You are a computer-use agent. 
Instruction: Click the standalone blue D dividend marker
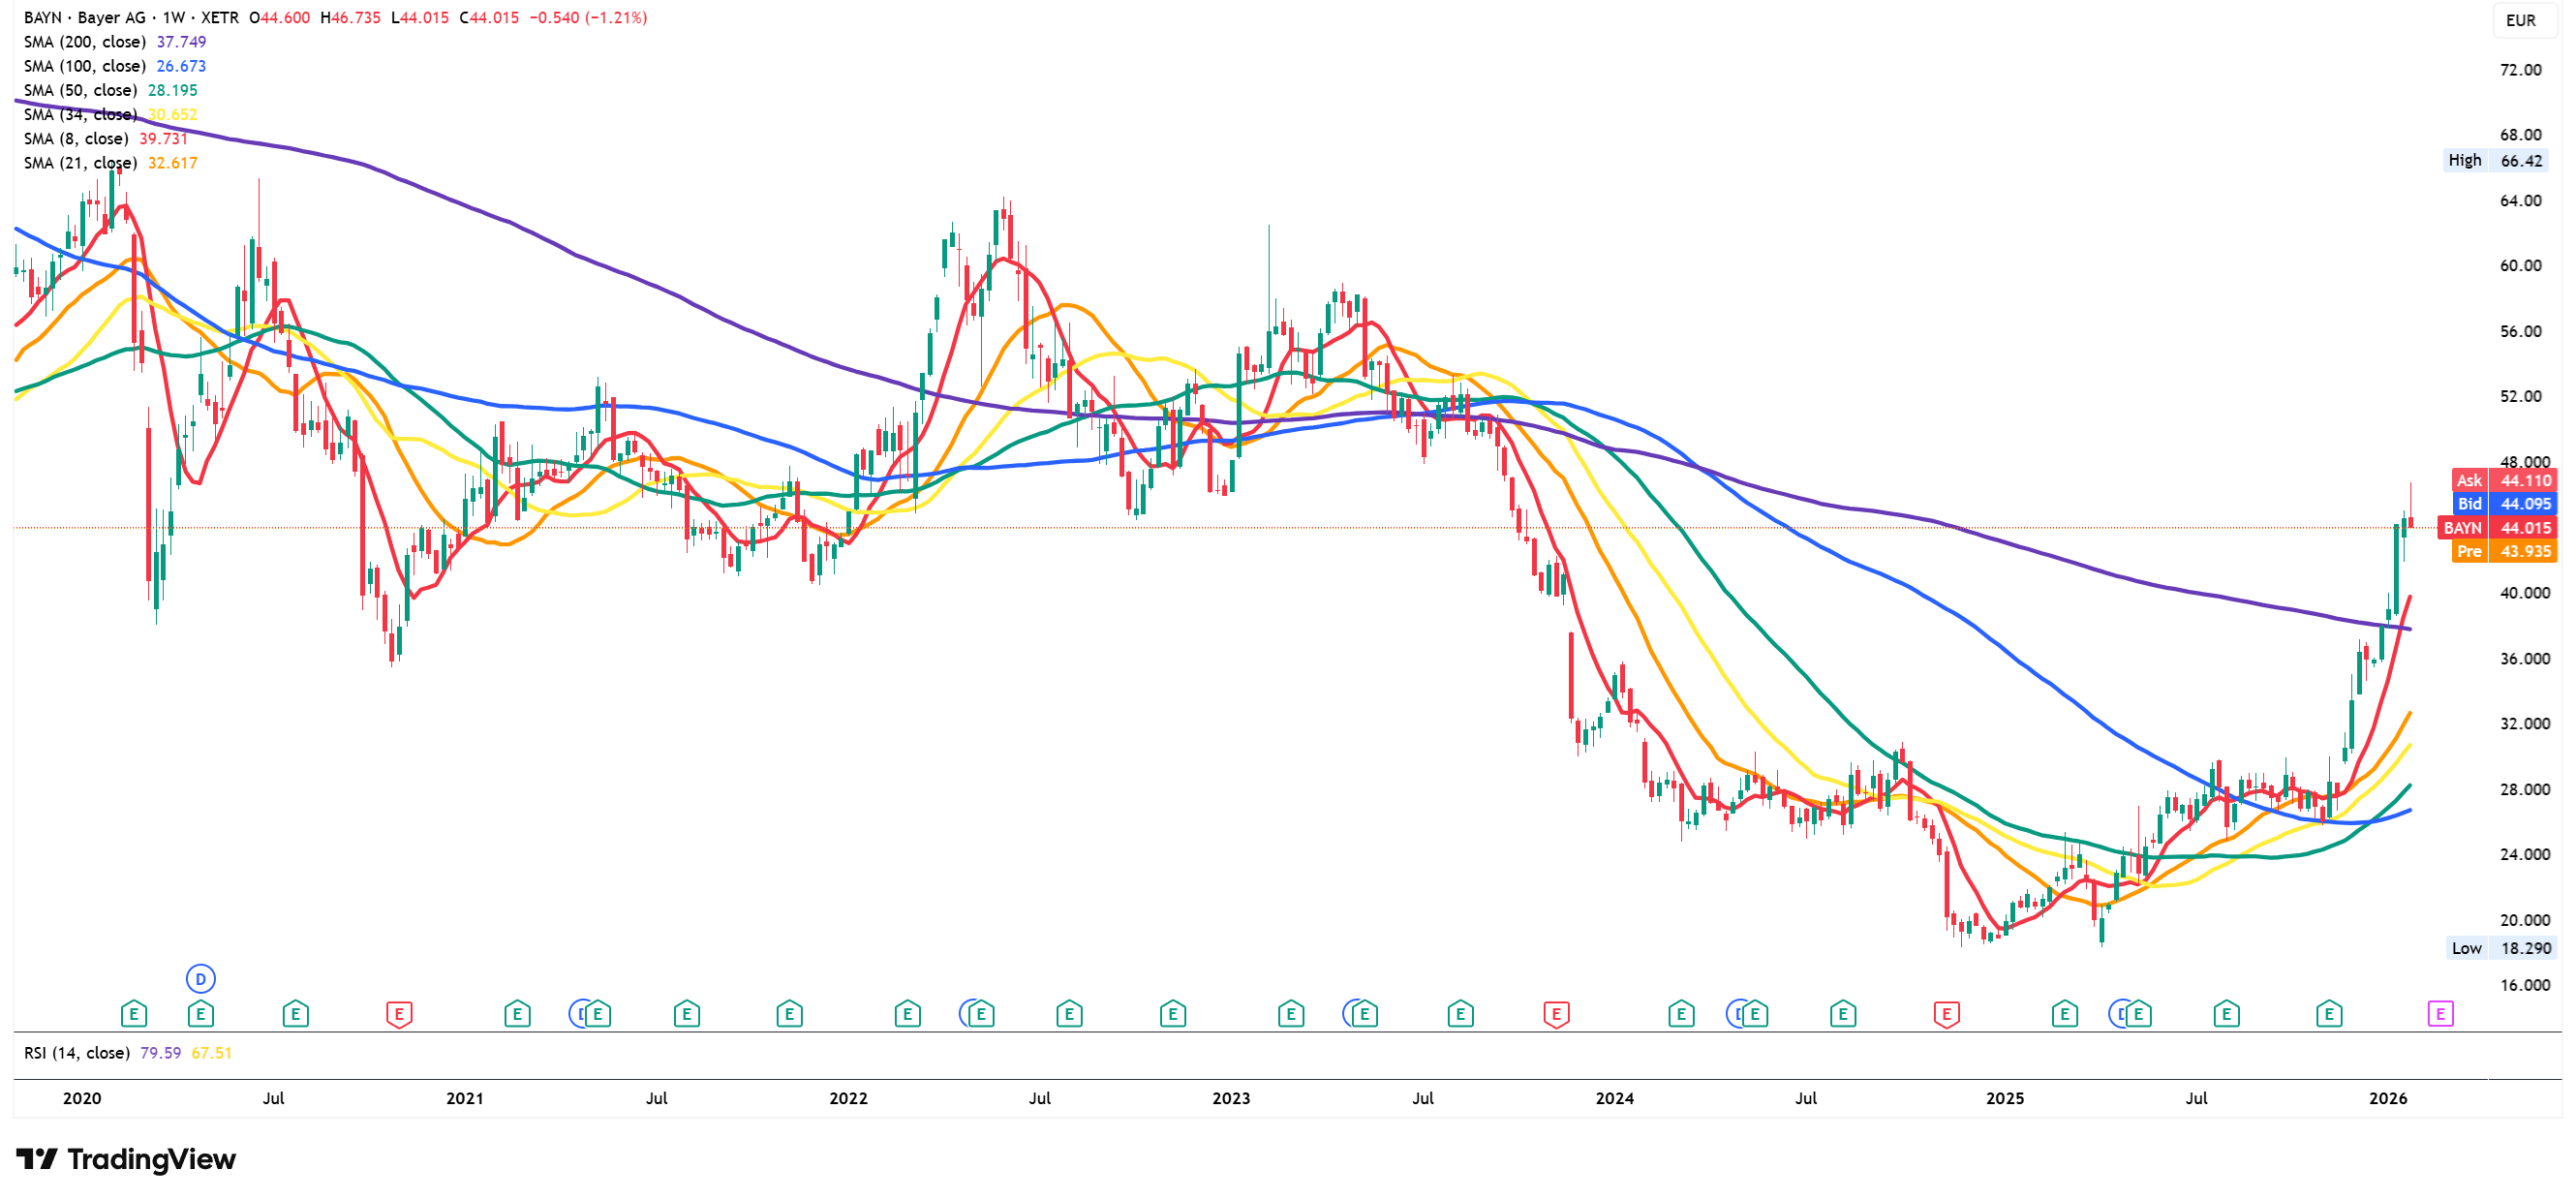tap(200, 978)
